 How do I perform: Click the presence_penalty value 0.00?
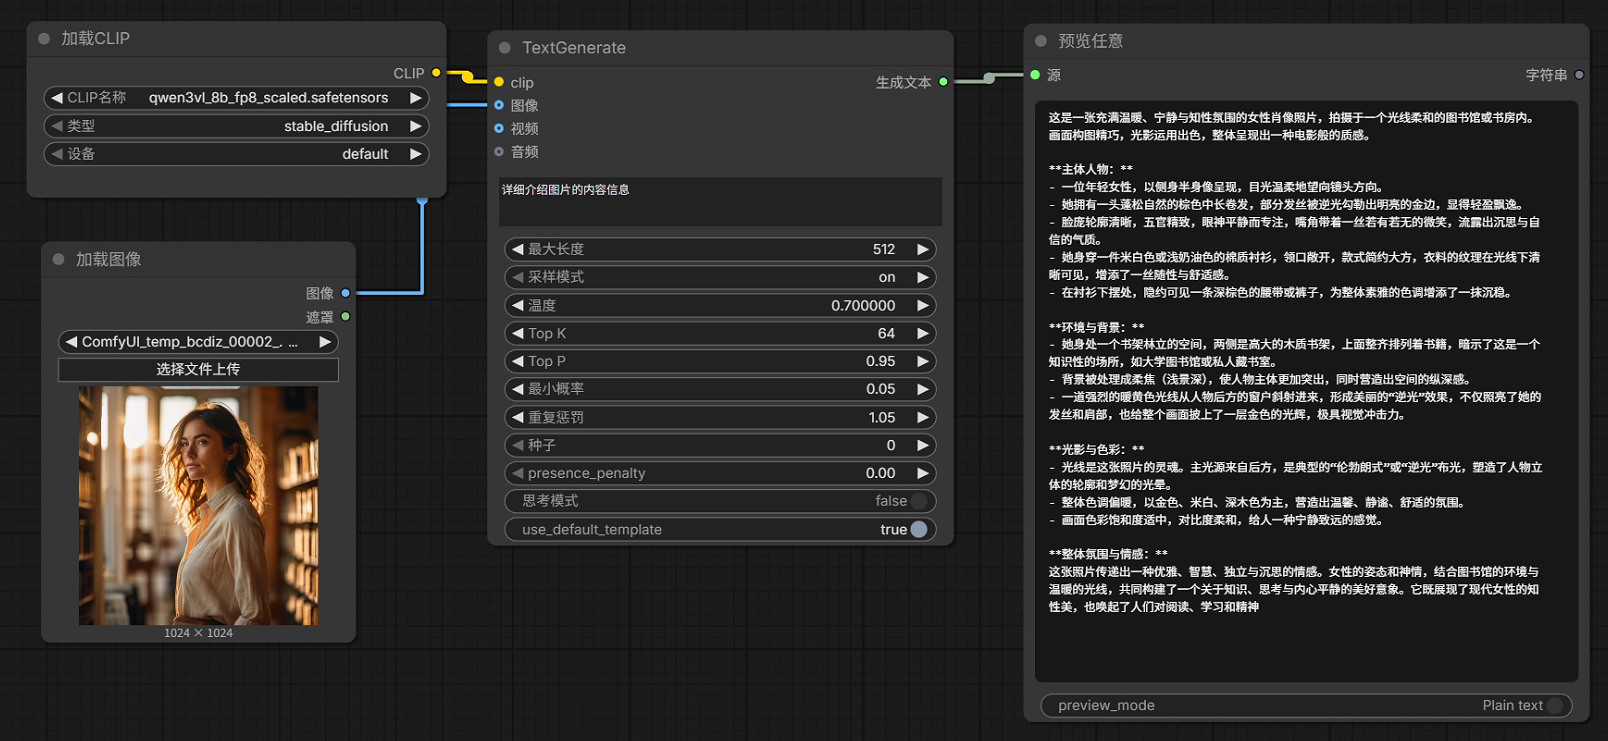tap(880, 473)
